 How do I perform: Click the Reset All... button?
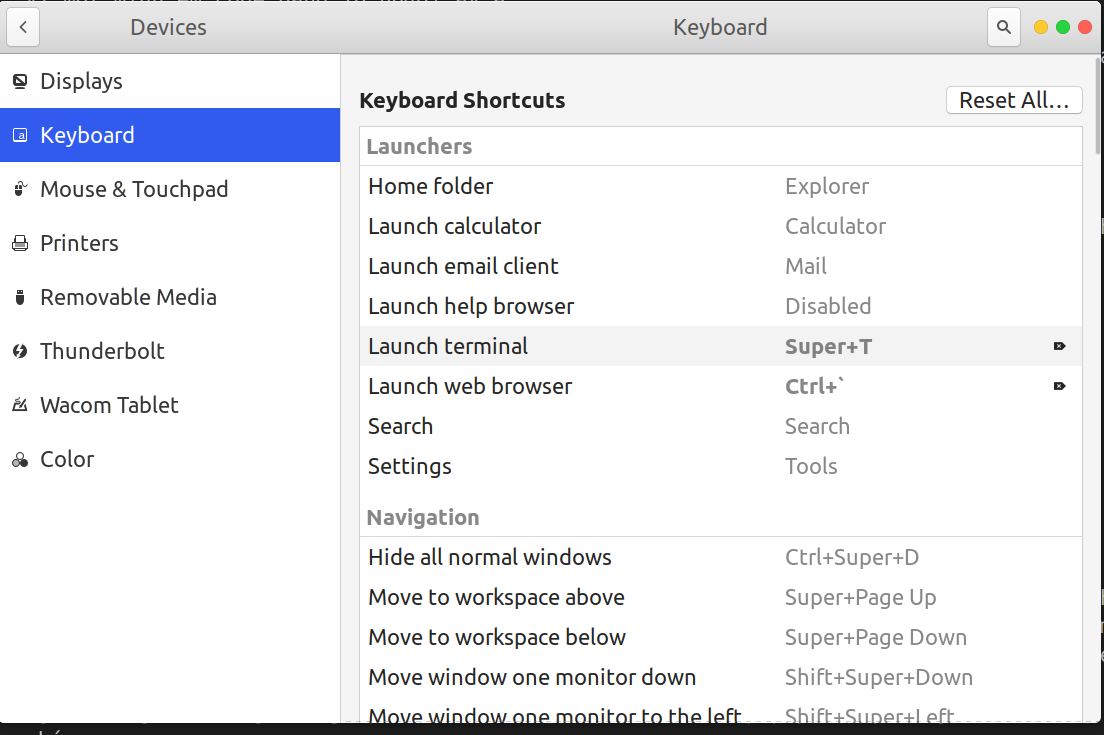point(1014,100)
